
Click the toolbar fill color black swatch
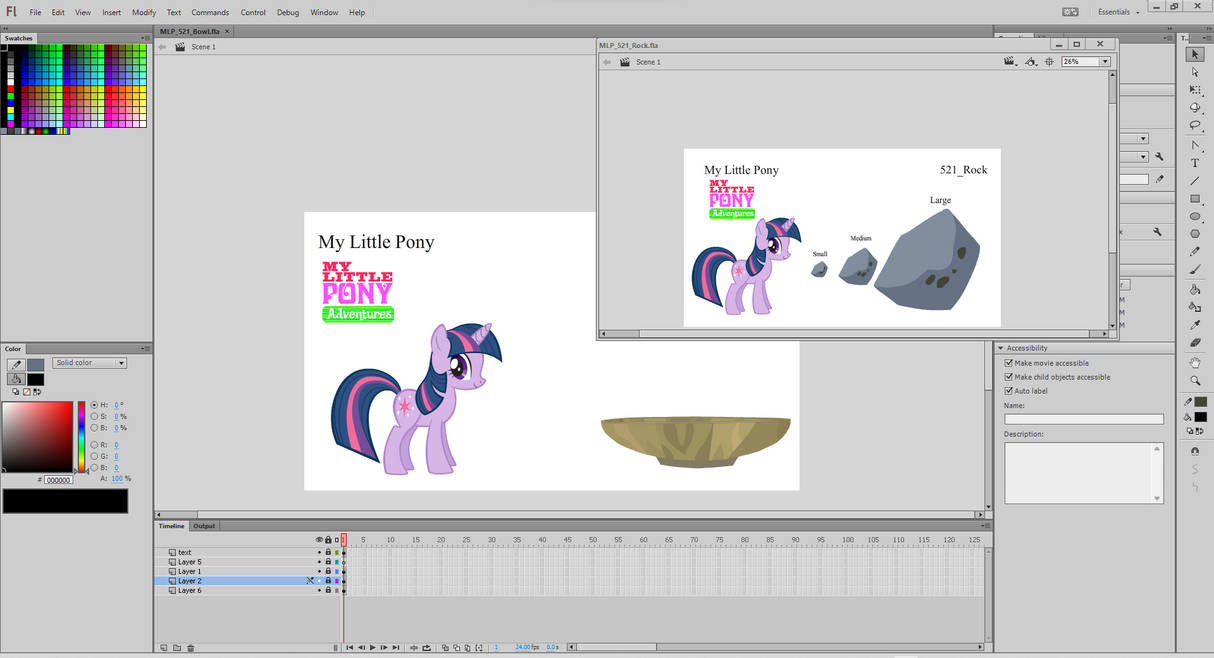[1201, 417]
